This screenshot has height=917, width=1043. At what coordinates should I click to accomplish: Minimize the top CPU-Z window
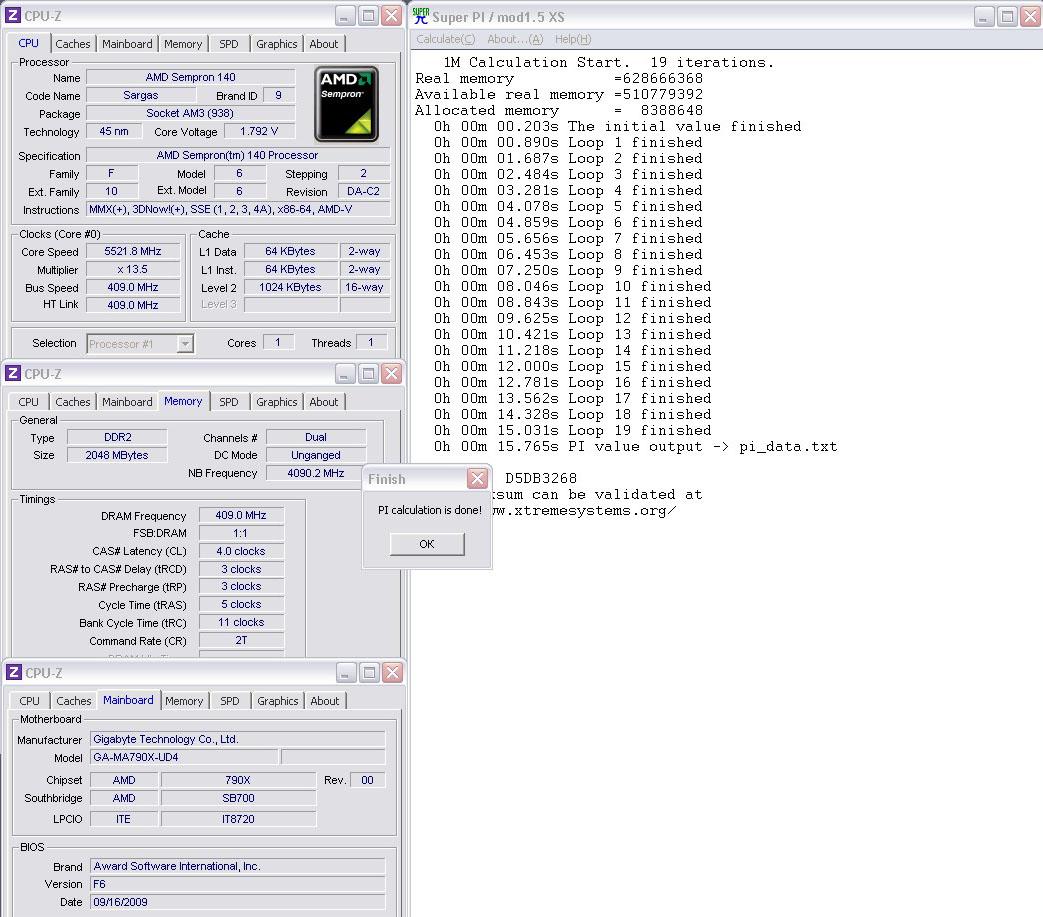(345, 16)
